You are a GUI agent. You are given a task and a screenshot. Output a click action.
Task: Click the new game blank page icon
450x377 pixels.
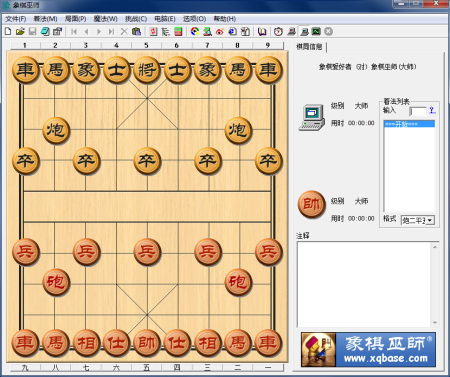point(8,31)
